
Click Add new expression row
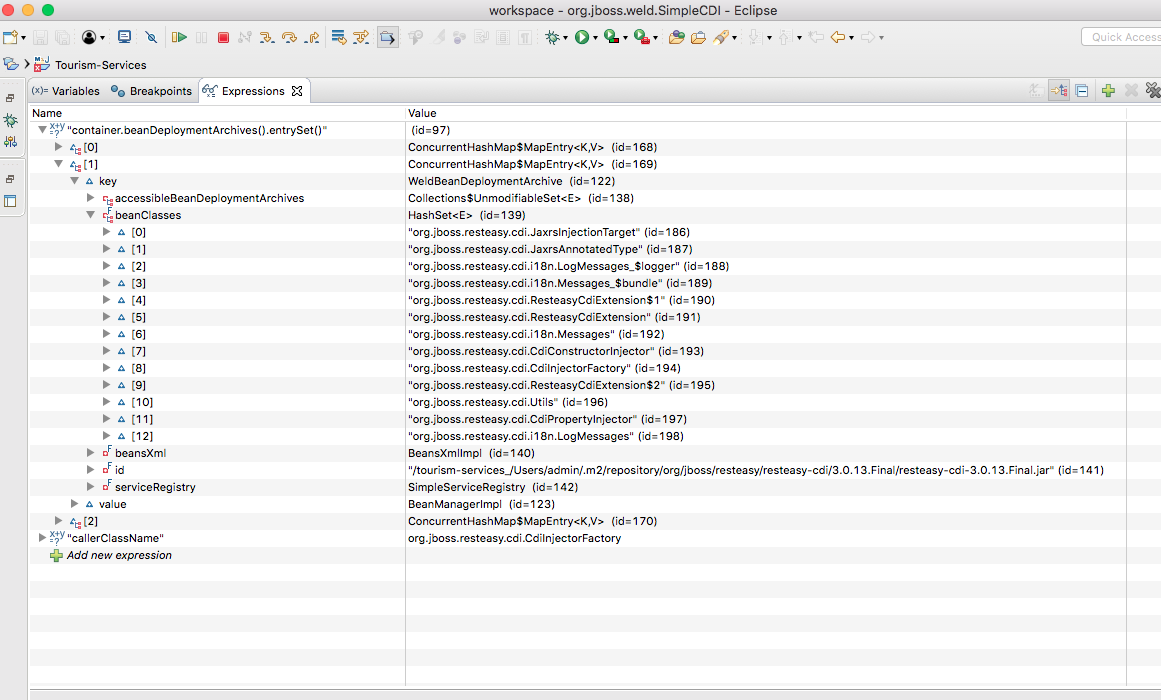click(x=118, y=555)
